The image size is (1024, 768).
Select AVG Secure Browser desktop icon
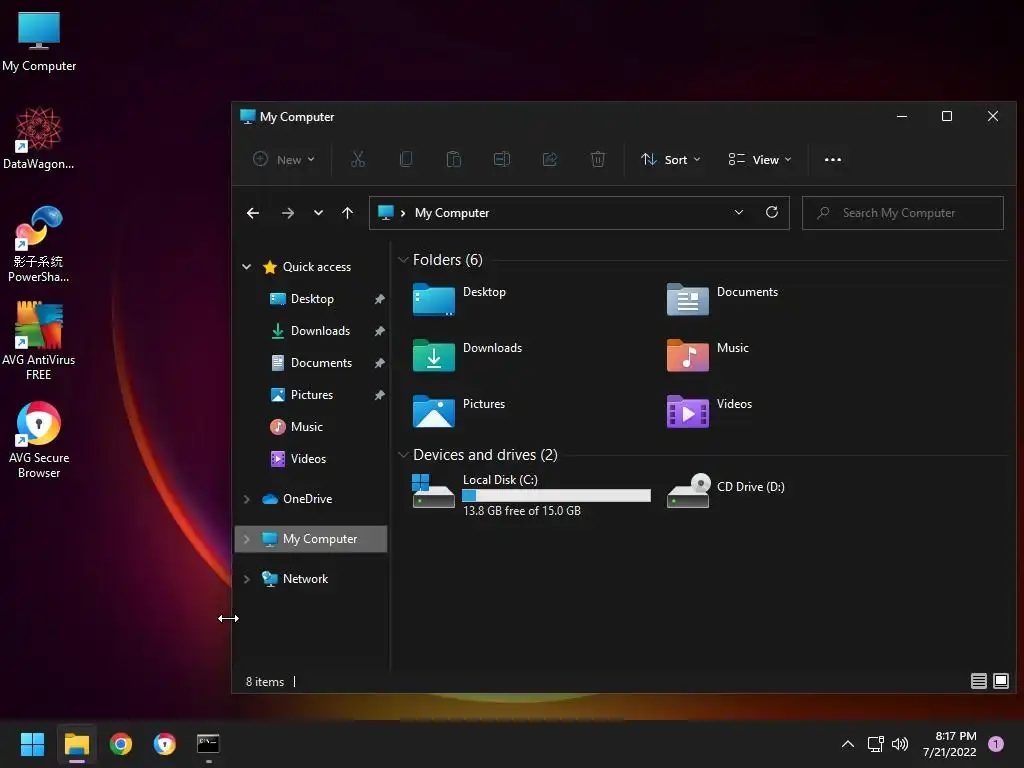(39, 440)
